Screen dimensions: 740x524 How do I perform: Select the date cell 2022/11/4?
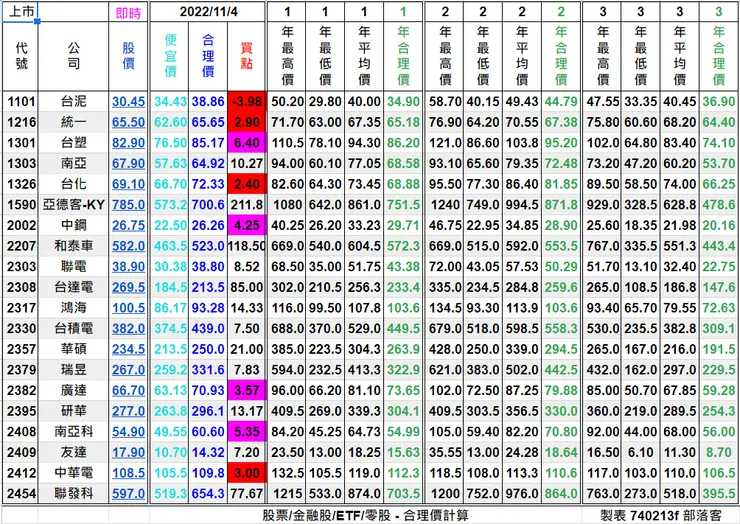click(x=208, y=12)
